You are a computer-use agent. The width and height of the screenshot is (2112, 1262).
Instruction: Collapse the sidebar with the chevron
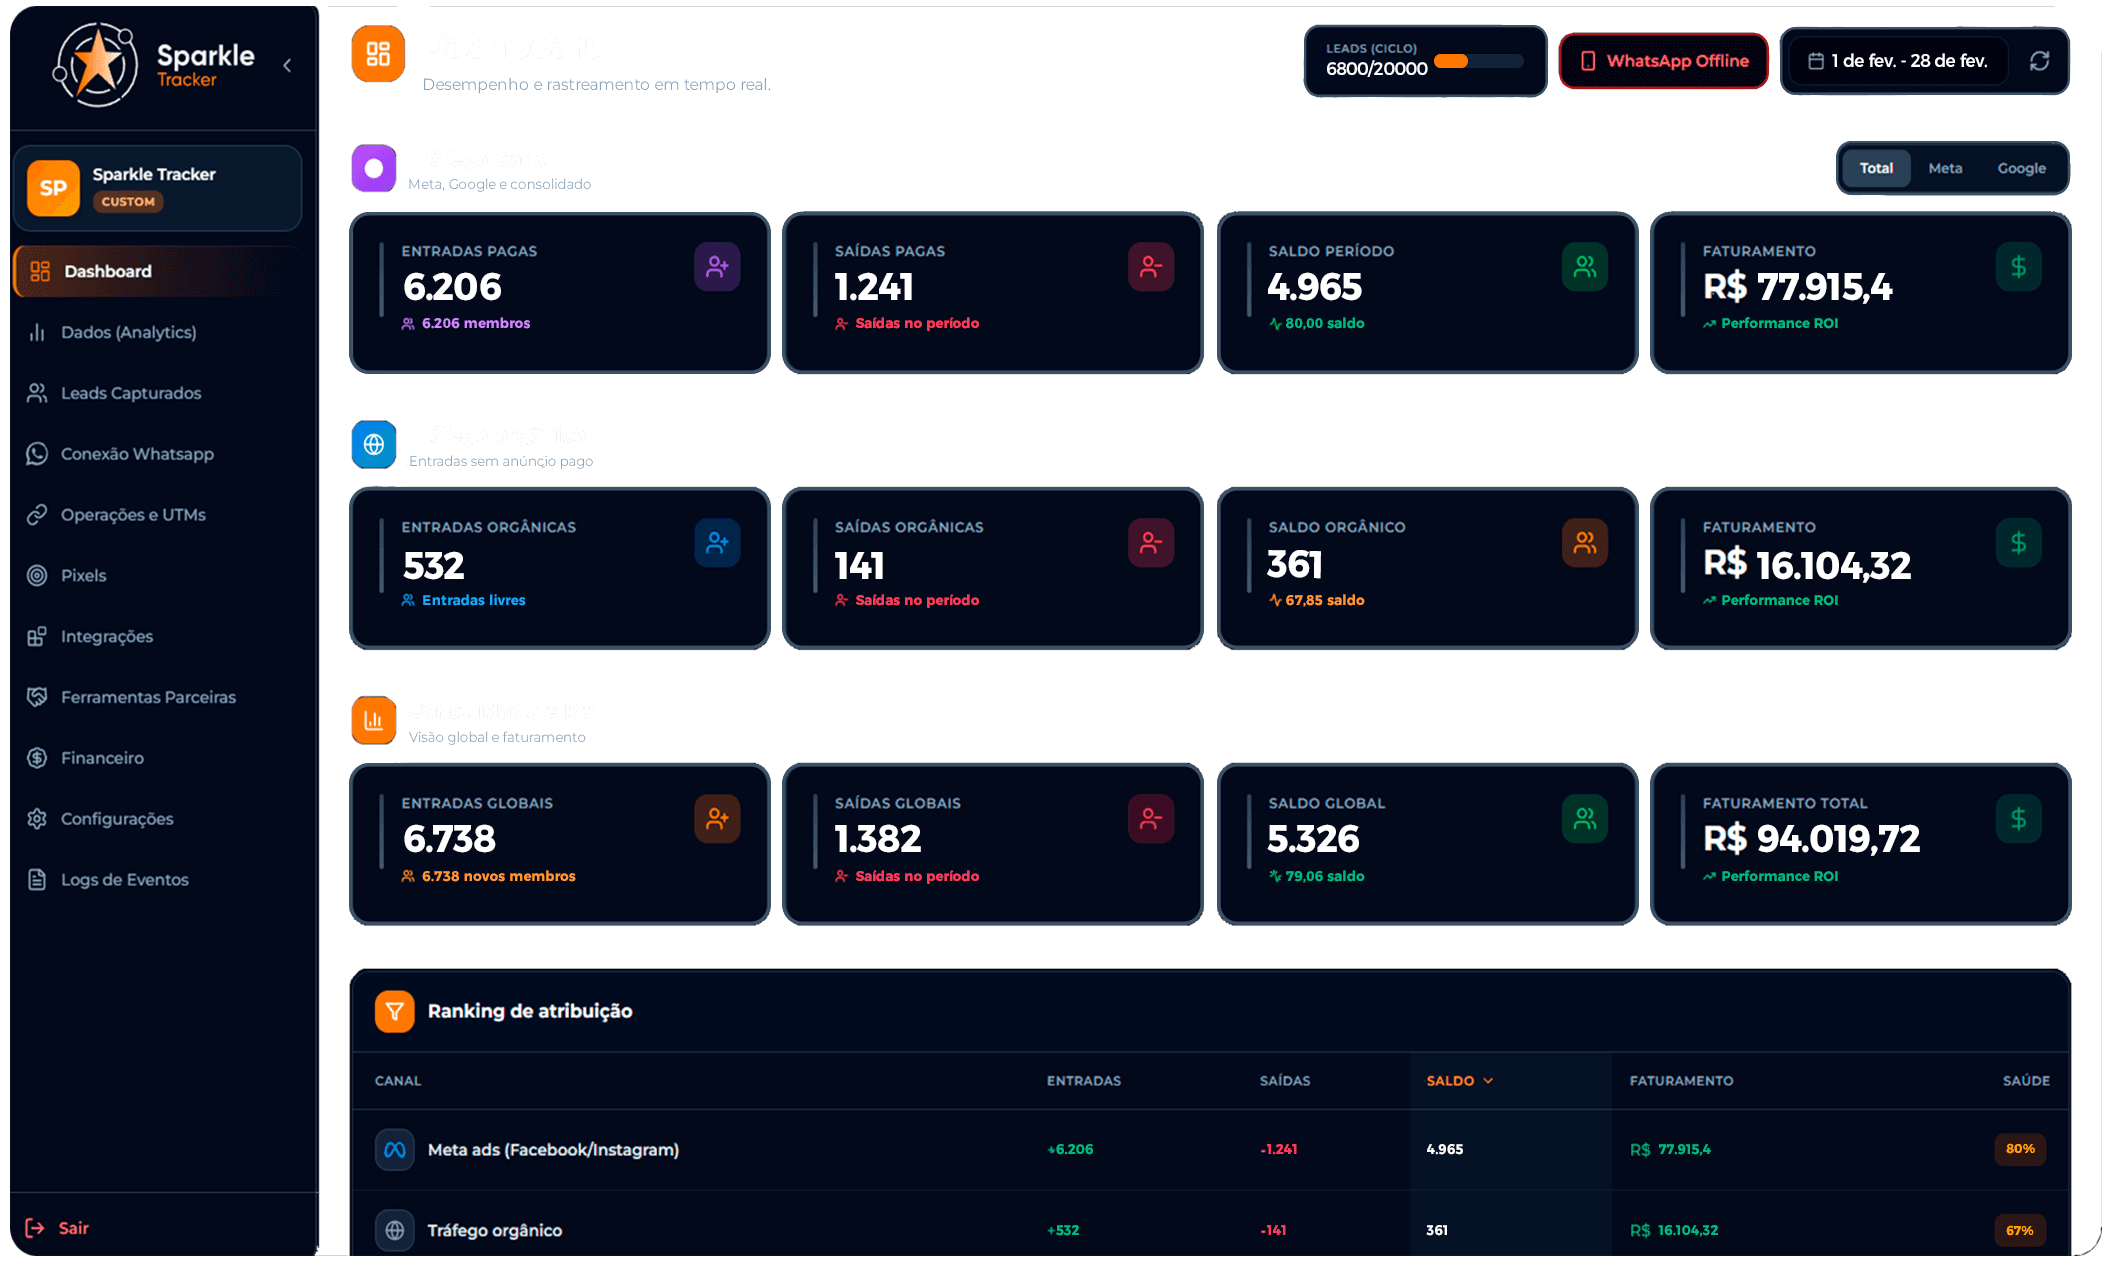[x=287, y=66]
